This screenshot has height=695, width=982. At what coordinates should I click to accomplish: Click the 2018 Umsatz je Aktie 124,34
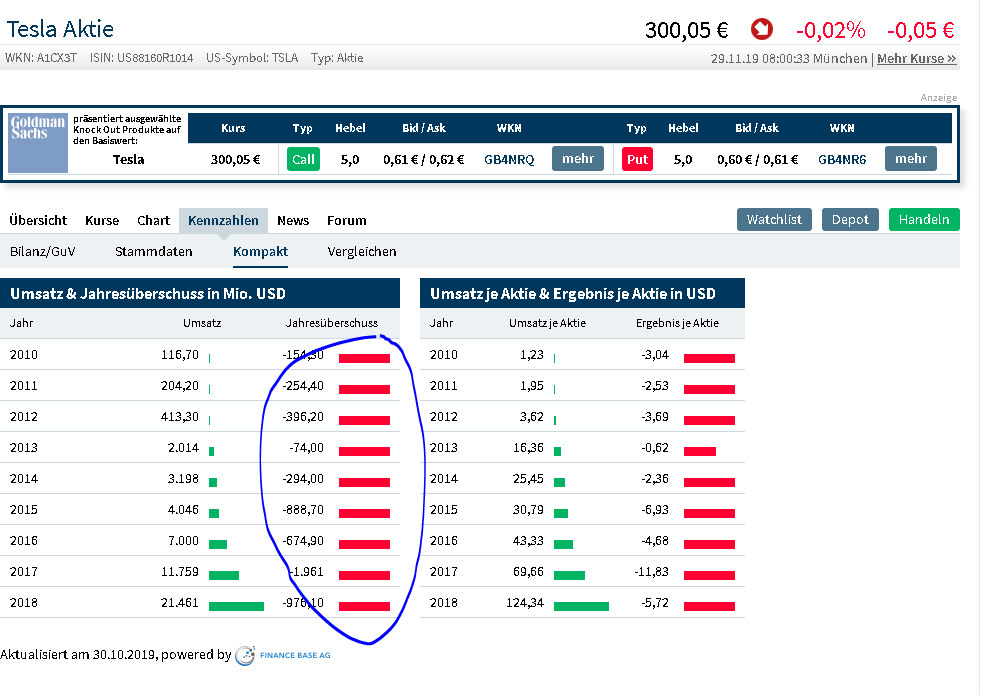point(525,603)
